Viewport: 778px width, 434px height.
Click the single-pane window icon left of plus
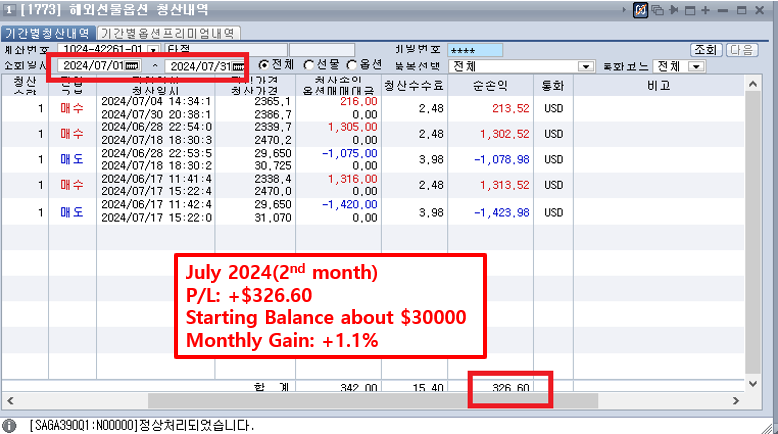click(x=690, y=10)
